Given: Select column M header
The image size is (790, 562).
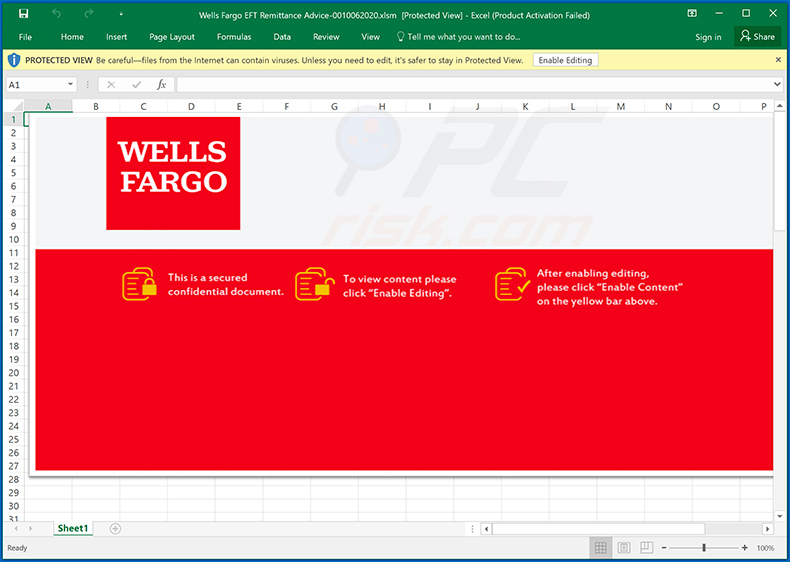Looking at the screenshot, I should click(621, 106).
